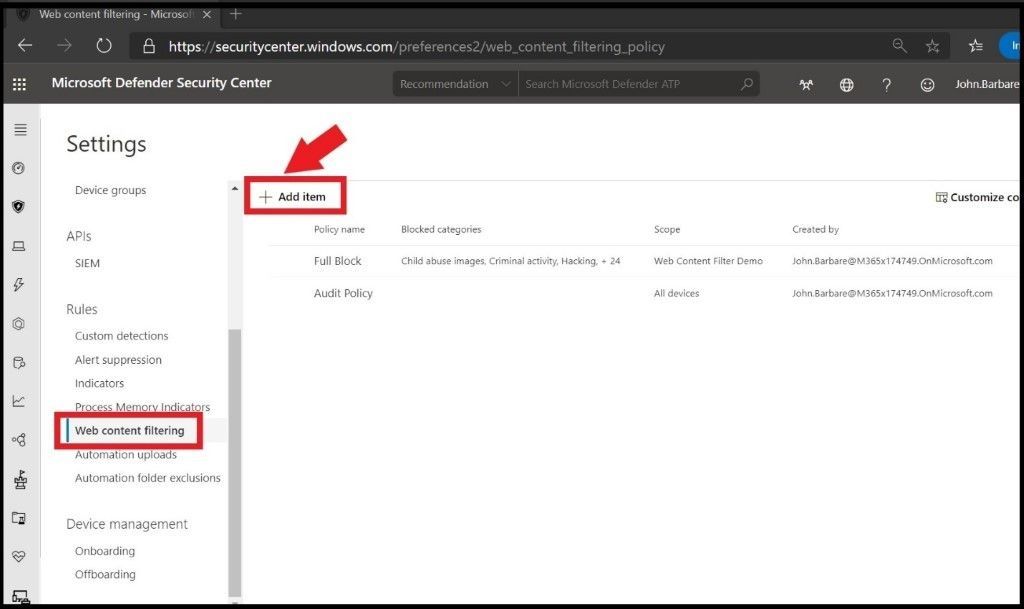The width and height of the screenshot is (1024, 609).
Task: Click the padlock site info icon
Action: (x=149, y=46)
